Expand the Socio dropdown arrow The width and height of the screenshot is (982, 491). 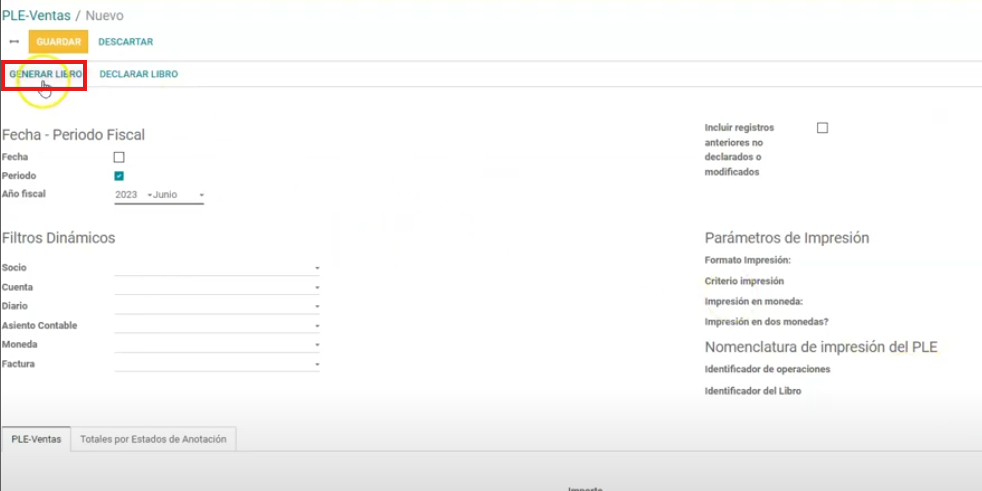point(317,268)
